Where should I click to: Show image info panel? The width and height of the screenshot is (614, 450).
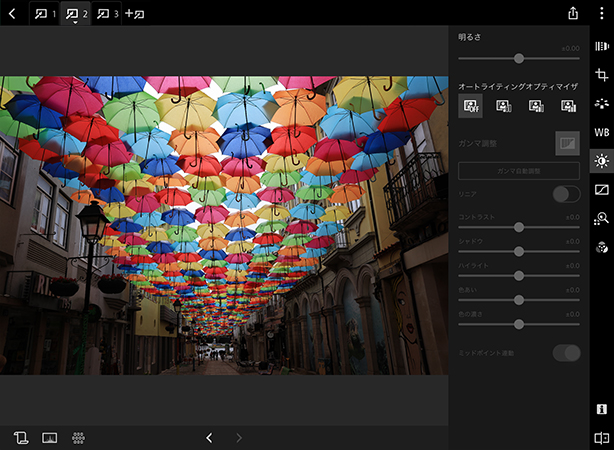pos(601,409)
